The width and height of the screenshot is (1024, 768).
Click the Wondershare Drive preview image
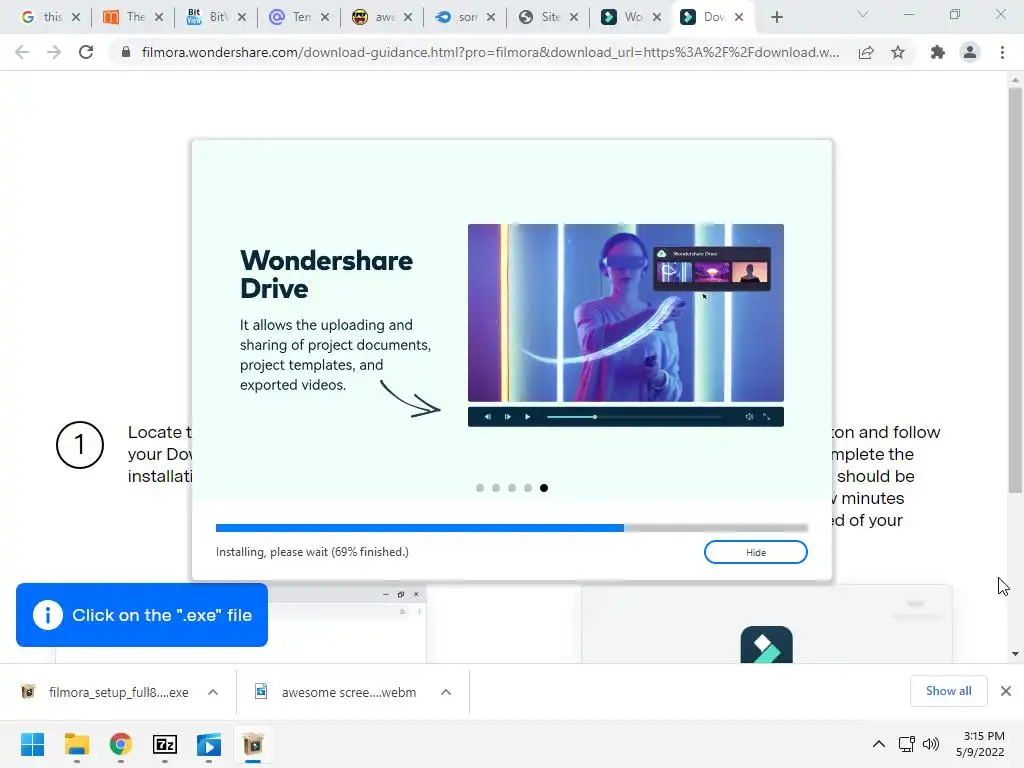point(626,313)
